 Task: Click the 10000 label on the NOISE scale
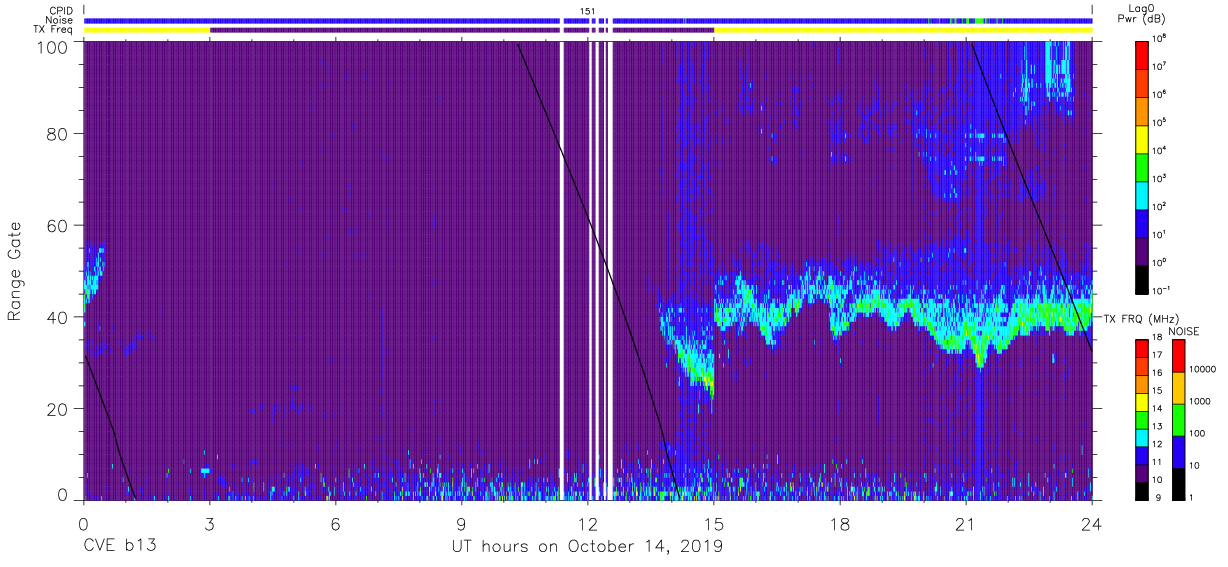click(x=1202, y=371)
